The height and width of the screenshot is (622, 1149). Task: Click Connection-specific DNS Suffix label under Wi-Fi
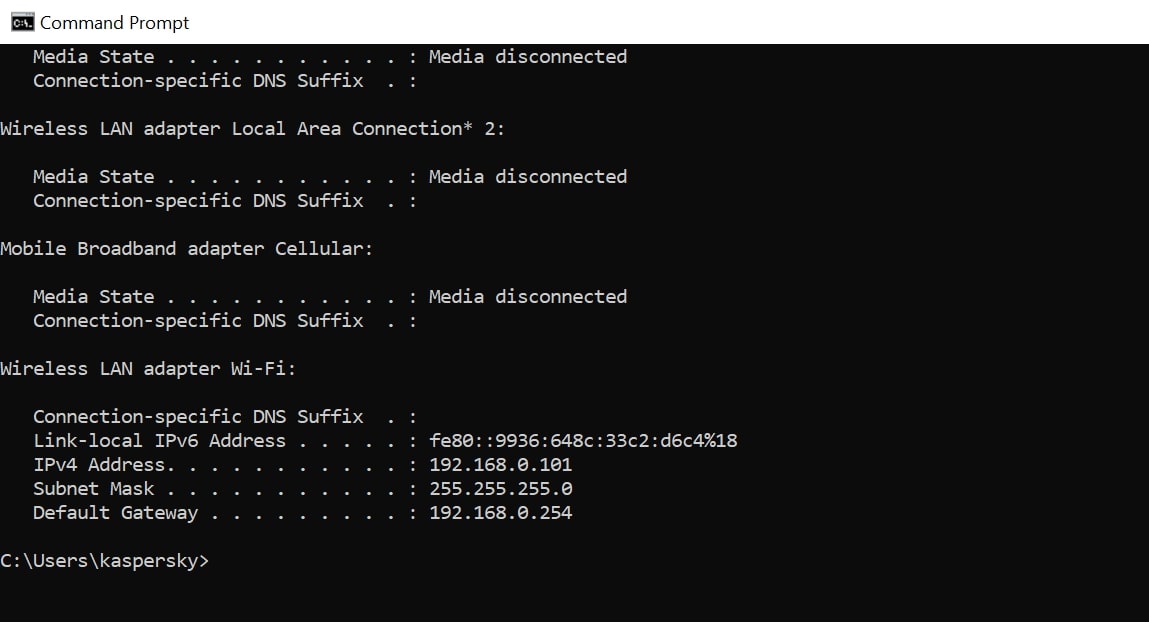click(198, 417)
